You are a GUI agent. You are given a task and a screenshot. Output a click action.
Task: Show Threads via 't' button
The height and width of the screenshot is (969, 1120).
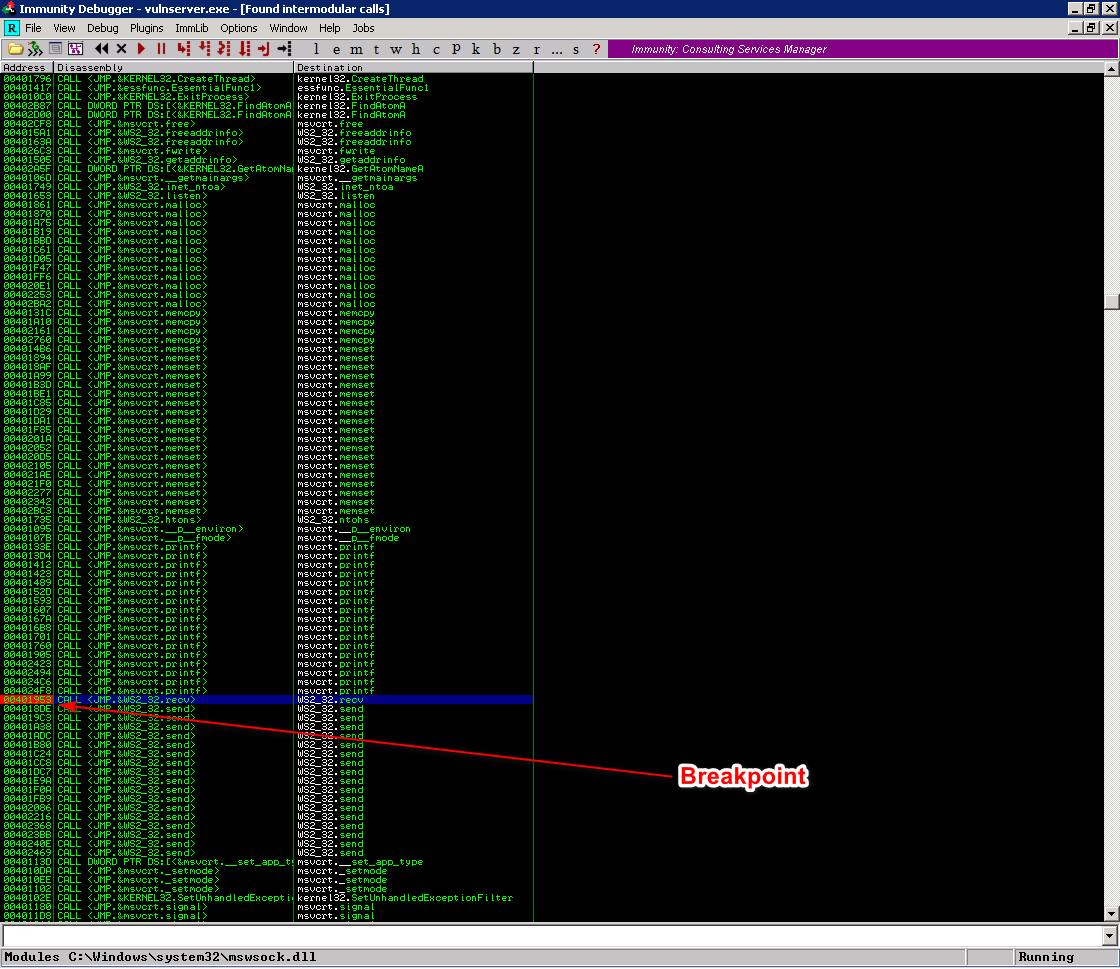coord(376,49)
